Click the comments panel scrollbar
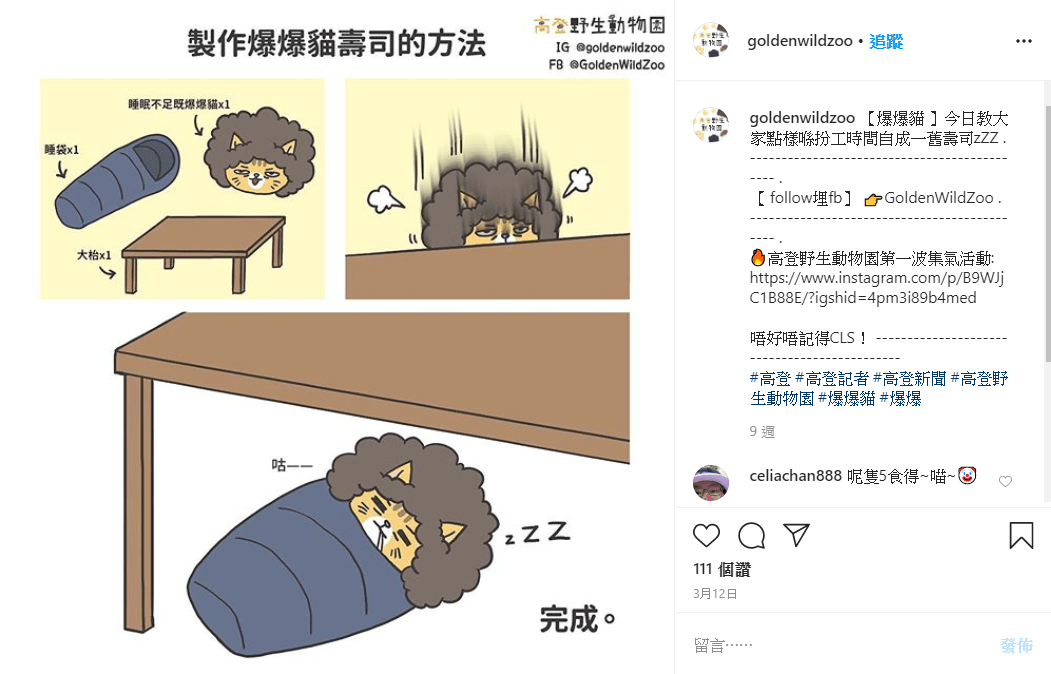 [x=1047, y=234]
